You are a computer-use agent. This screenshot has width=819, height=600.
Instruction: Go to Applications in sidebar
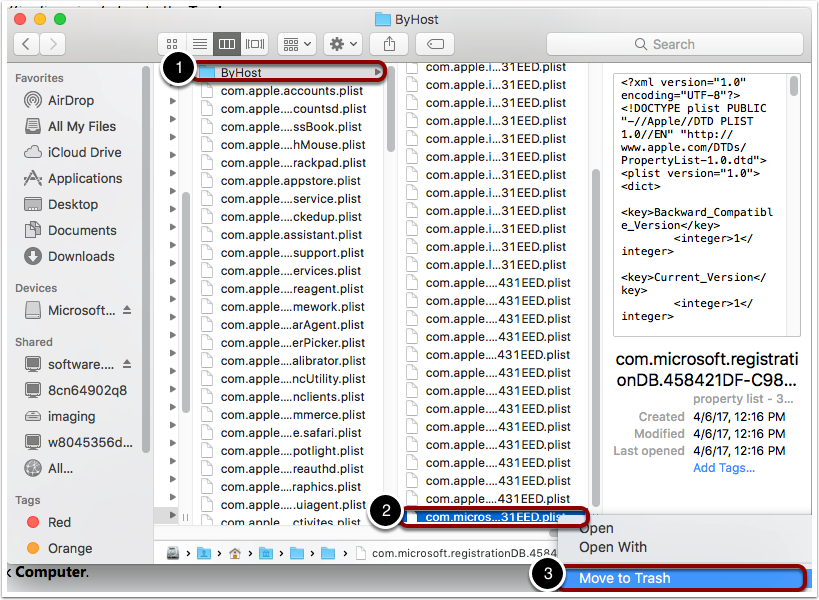85,179
